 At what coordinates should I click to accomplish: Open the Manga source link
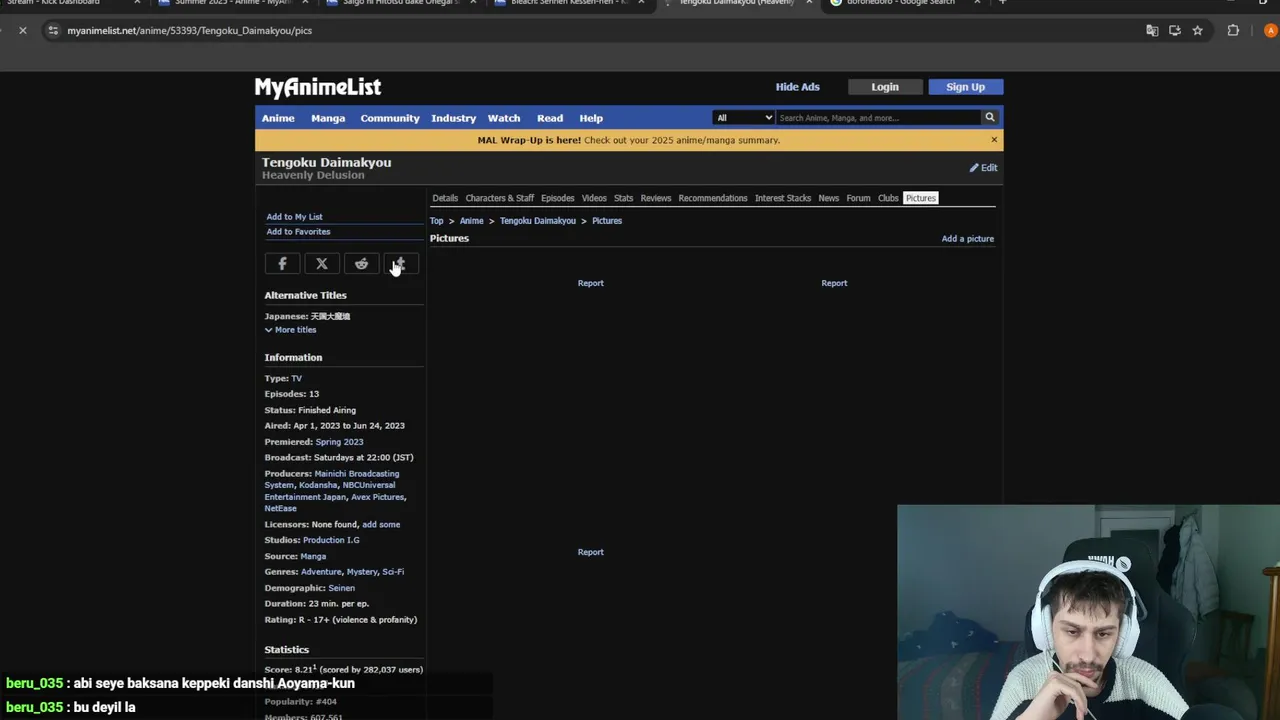313,556
